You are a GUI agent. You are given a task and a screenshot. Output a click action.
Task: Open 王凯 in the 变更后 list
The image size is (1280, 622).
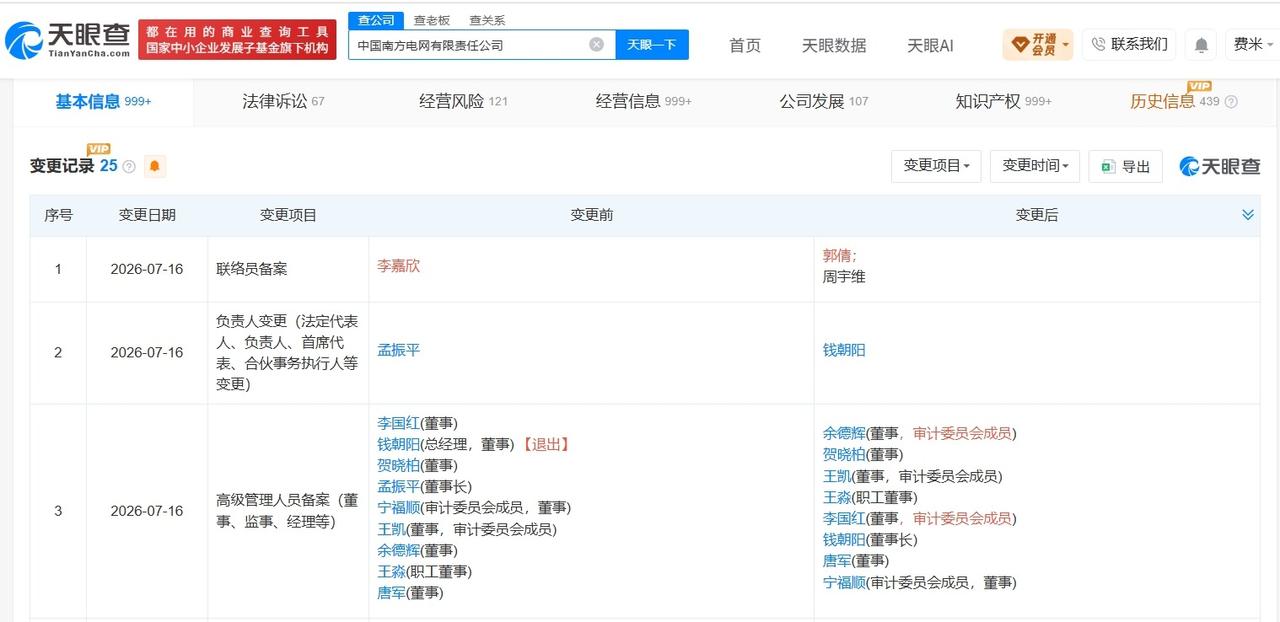(837, 476)
